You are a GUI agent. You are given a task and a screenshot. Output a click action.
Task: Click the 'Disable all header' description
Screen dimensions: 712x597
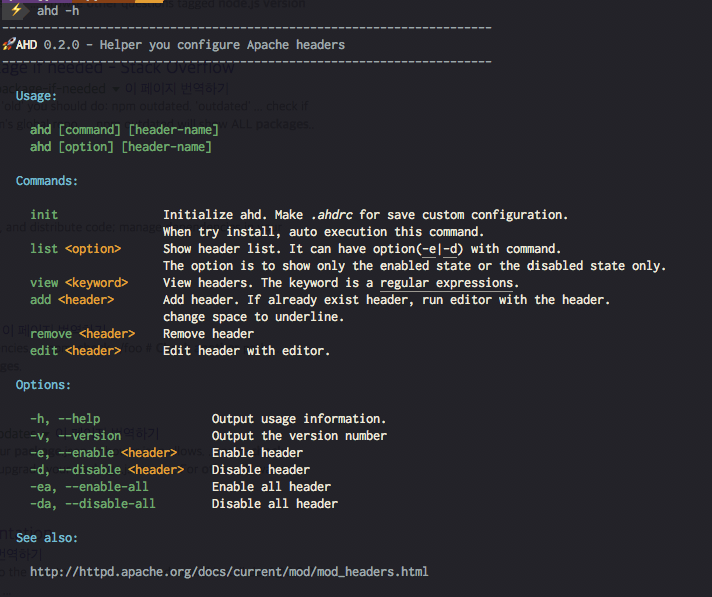(x=275, y=504)
